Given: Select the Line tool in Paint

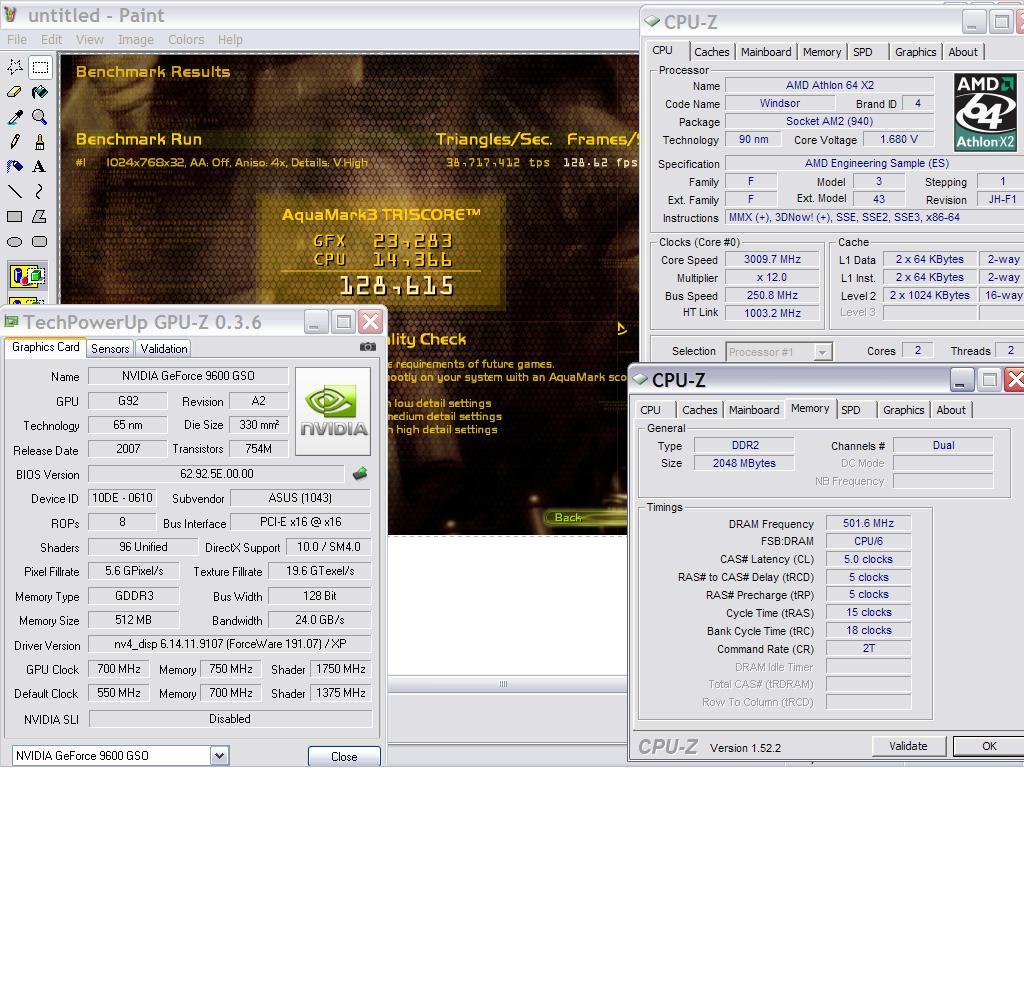Looking at the screenshot, I should 15,191.
